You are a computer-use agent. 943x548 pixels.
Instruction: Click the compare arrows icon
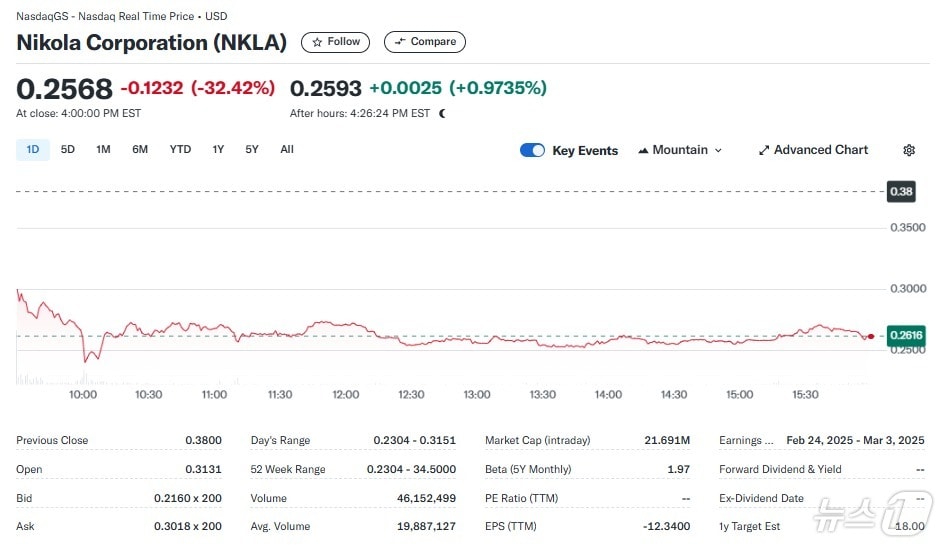point(400,42)
